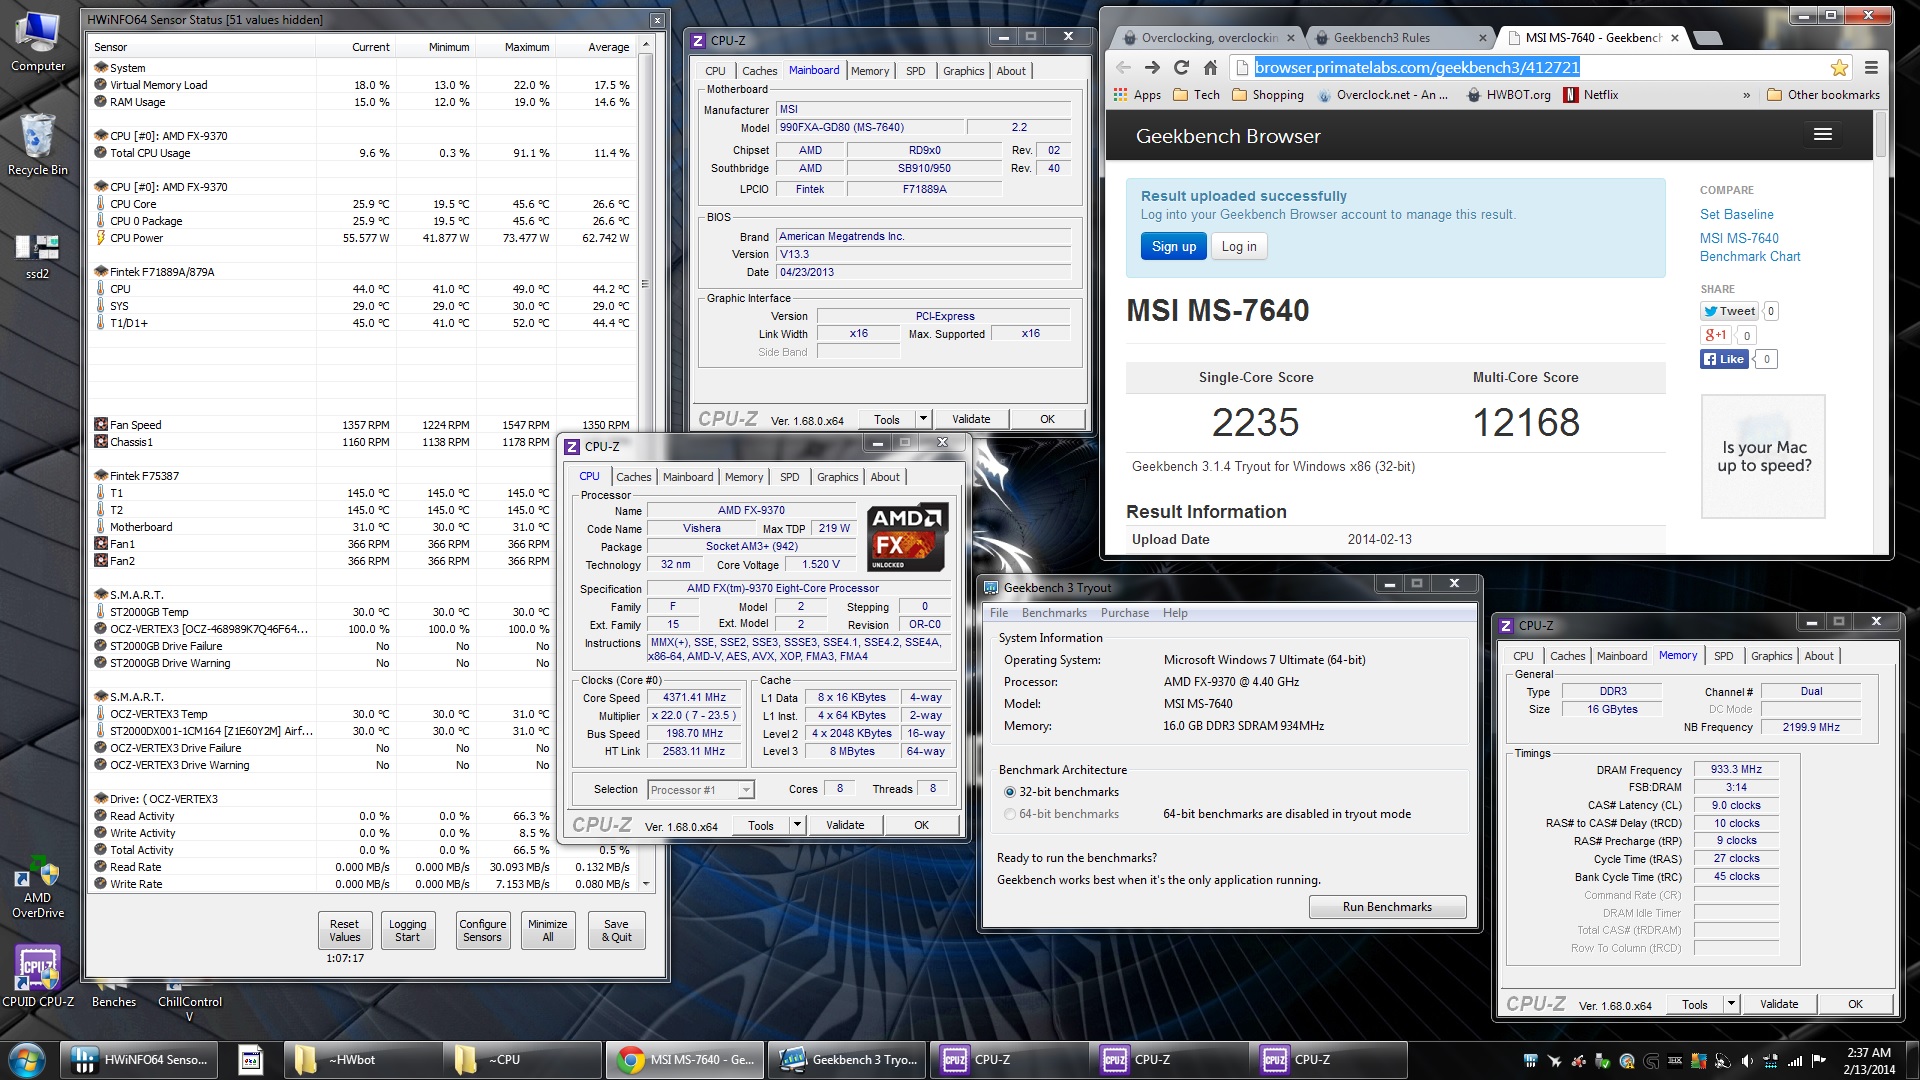
Task: Open Tools dropdown arrow in CPU-Z Mainboard window
Action: (x=923, y=419)
